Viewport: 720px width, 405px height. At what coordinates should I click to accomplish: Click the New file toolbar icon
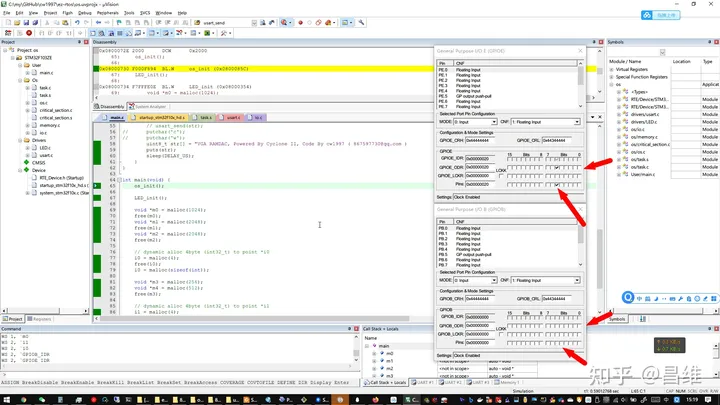coord(8,22)
